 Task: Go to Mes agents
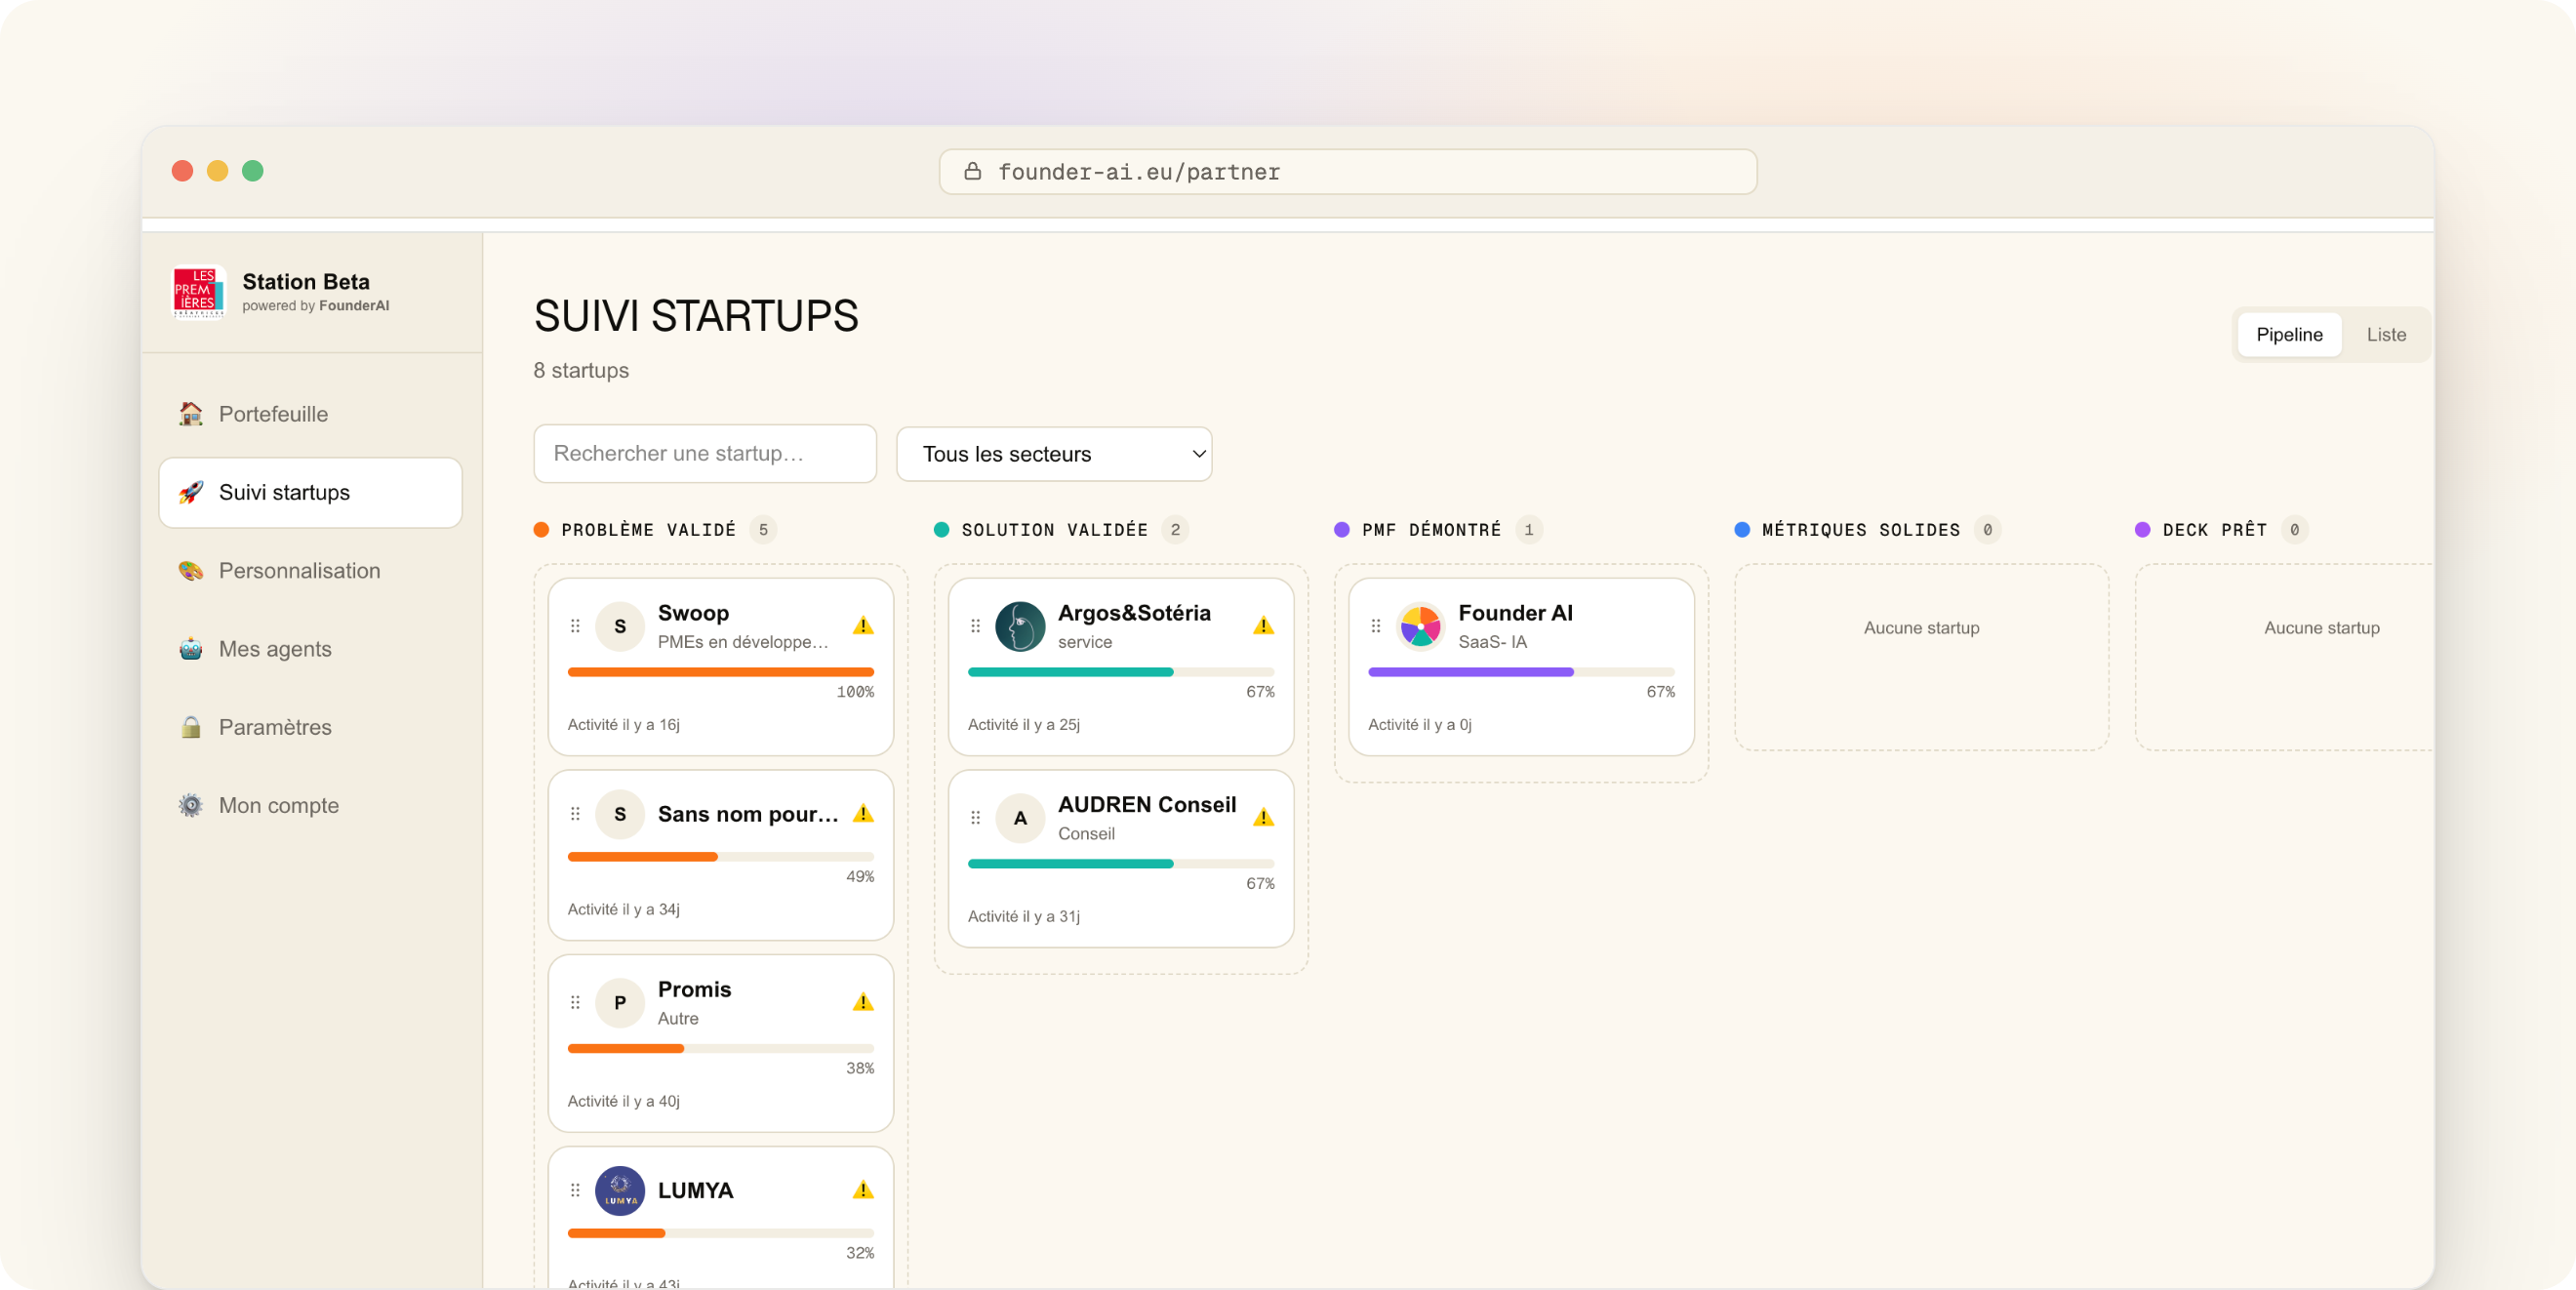(310, 649)
